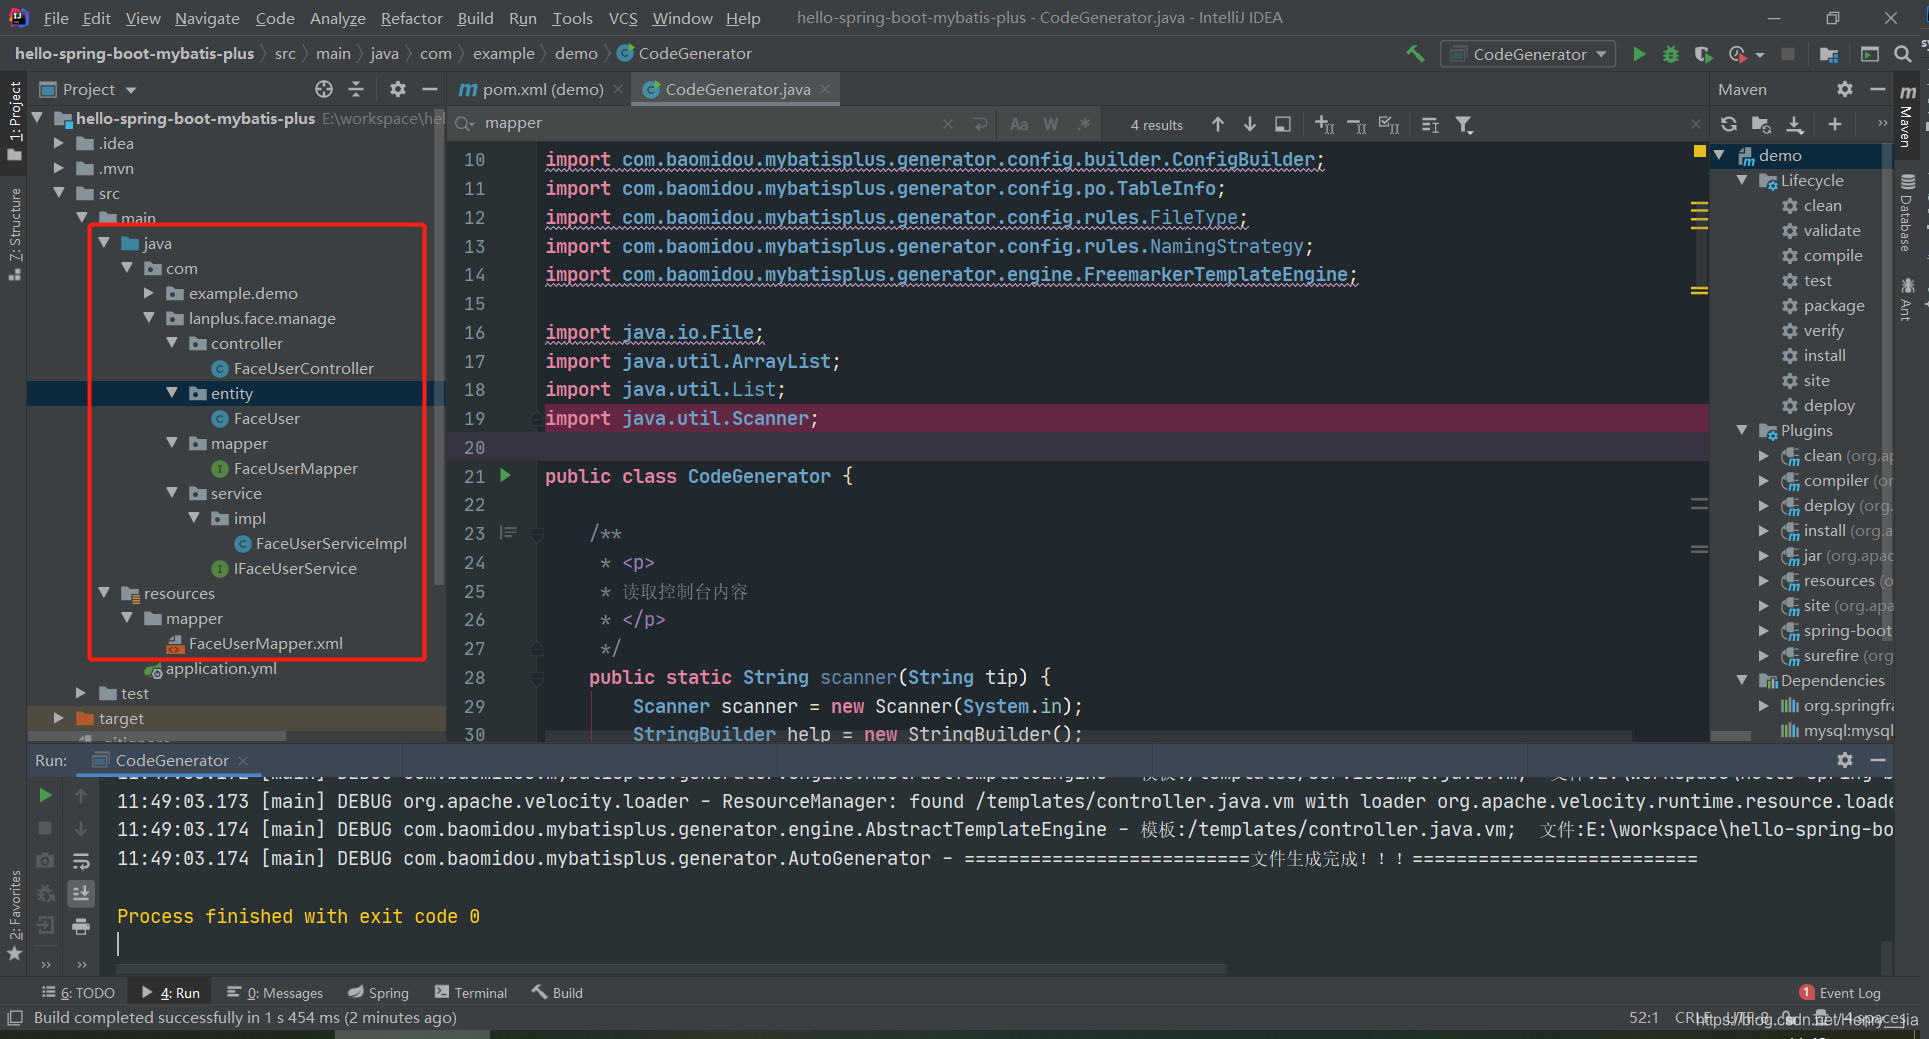
Task: Select Maven package lifecycle goal
Action: (x=1823, y=305)
